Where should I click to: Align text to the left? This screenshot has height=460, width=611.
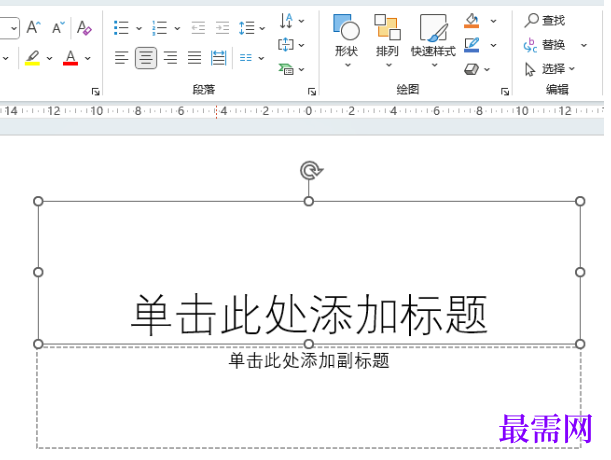pos(122,58)
